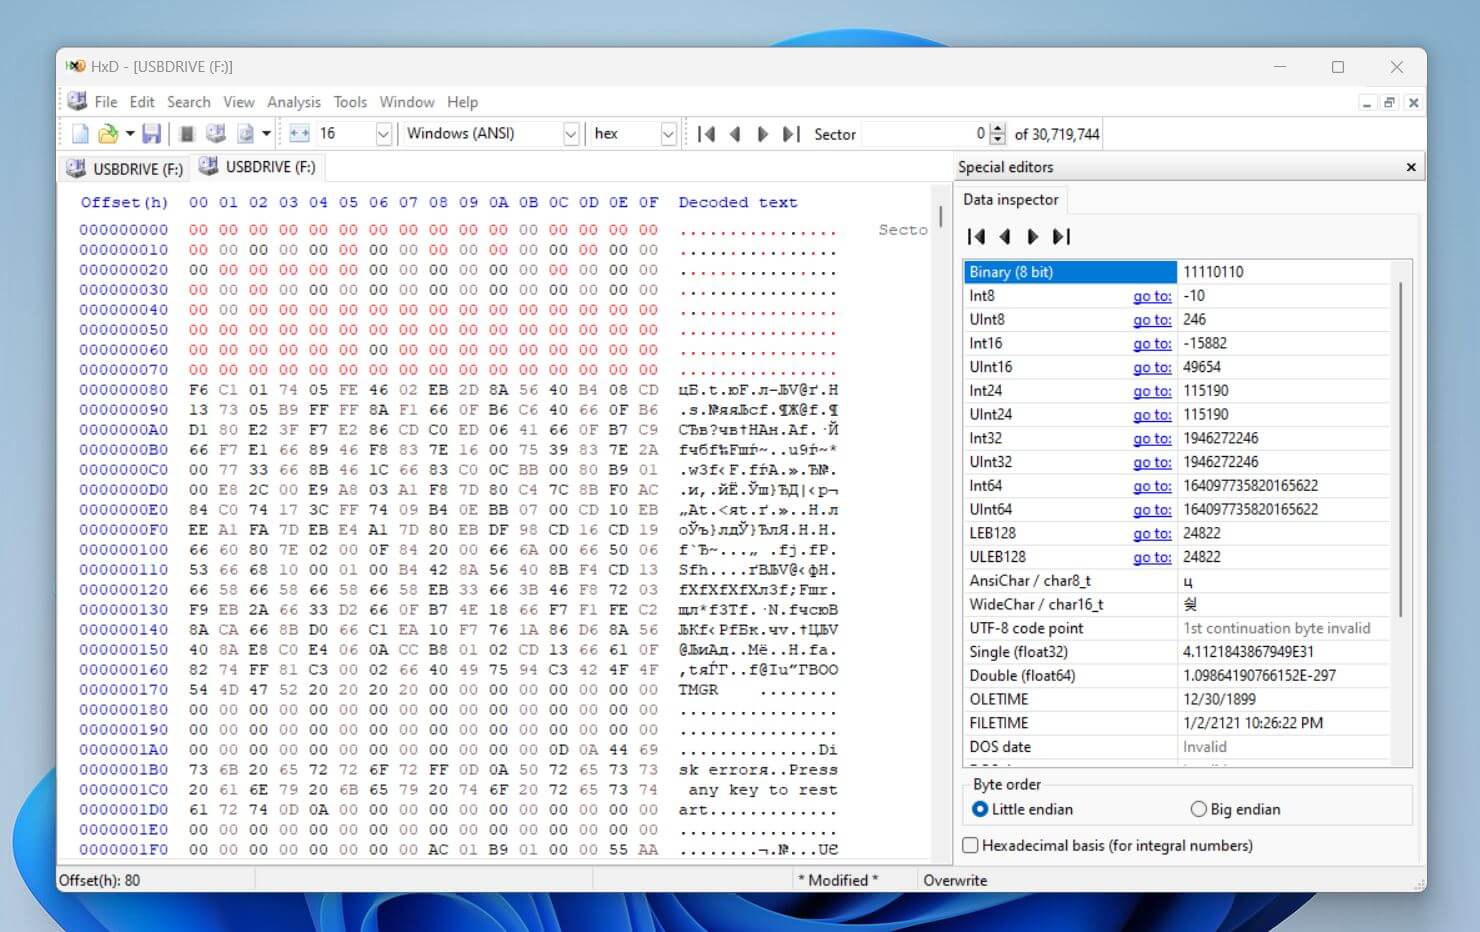Open the character set dropdown Windows (ANSI)
The width and height of the screenshot is (1480, 932).
570,133
